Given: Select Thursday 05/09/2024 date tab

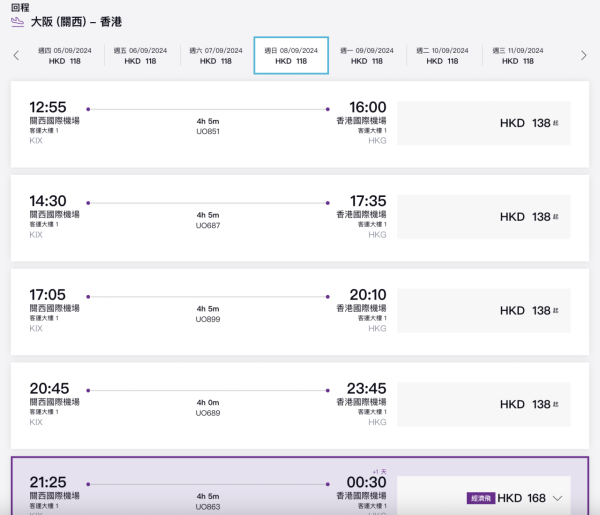Looking at the screenshot, I should (x=65, y=55).
